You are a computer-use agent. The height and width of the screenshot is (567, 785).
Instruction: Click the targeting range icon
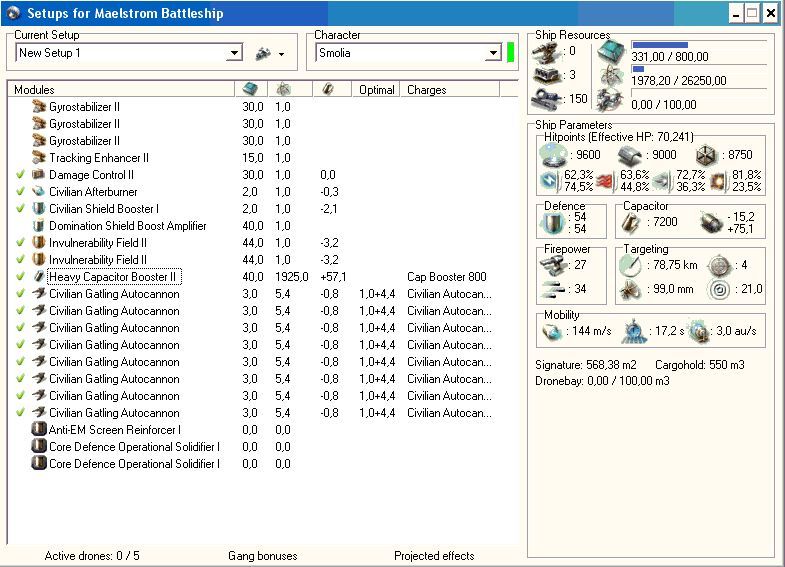(x=632, y=264)
